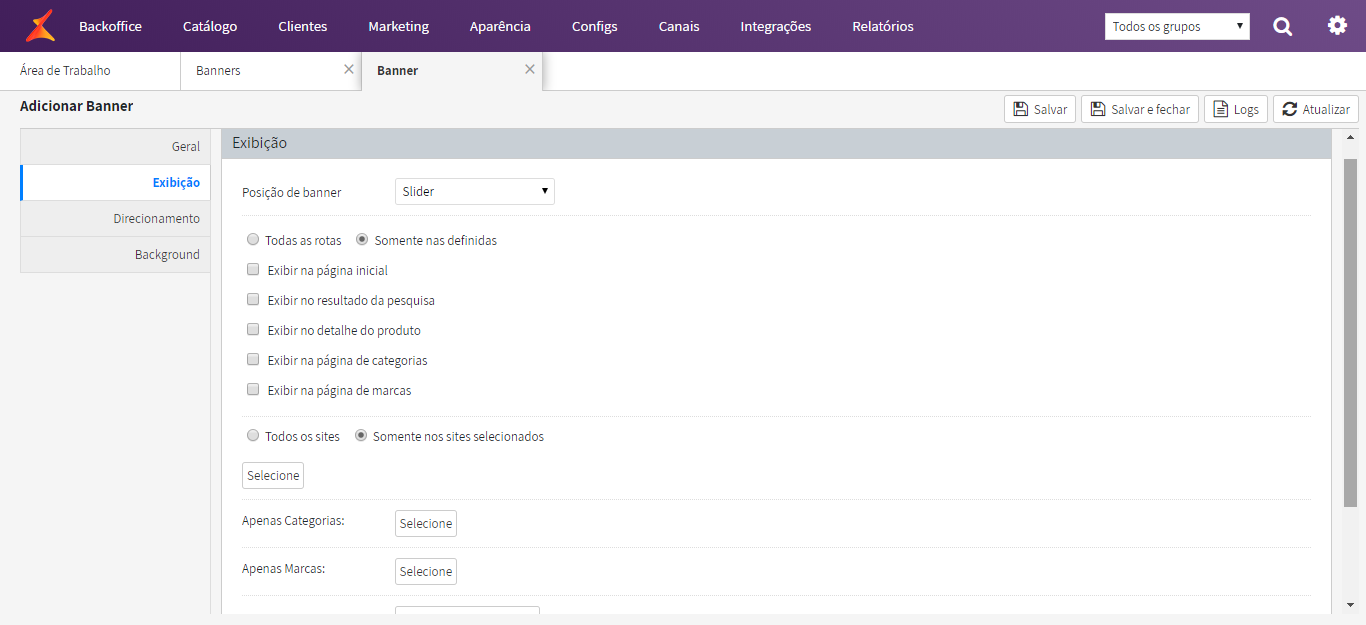
Task: Go to the Geral section
Action: coord(115,146)
